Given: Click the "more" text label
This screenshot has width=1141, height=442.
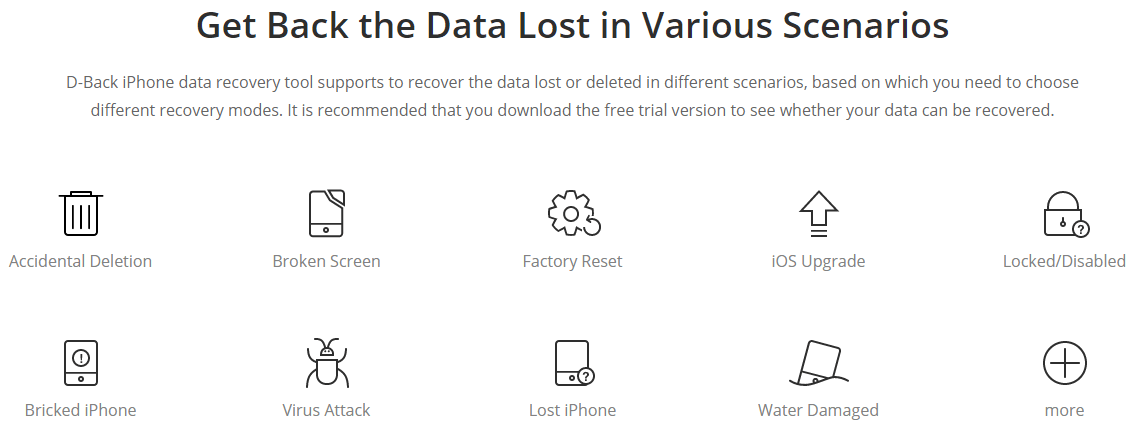Looking at the screenshot, I should (1064, 411).
